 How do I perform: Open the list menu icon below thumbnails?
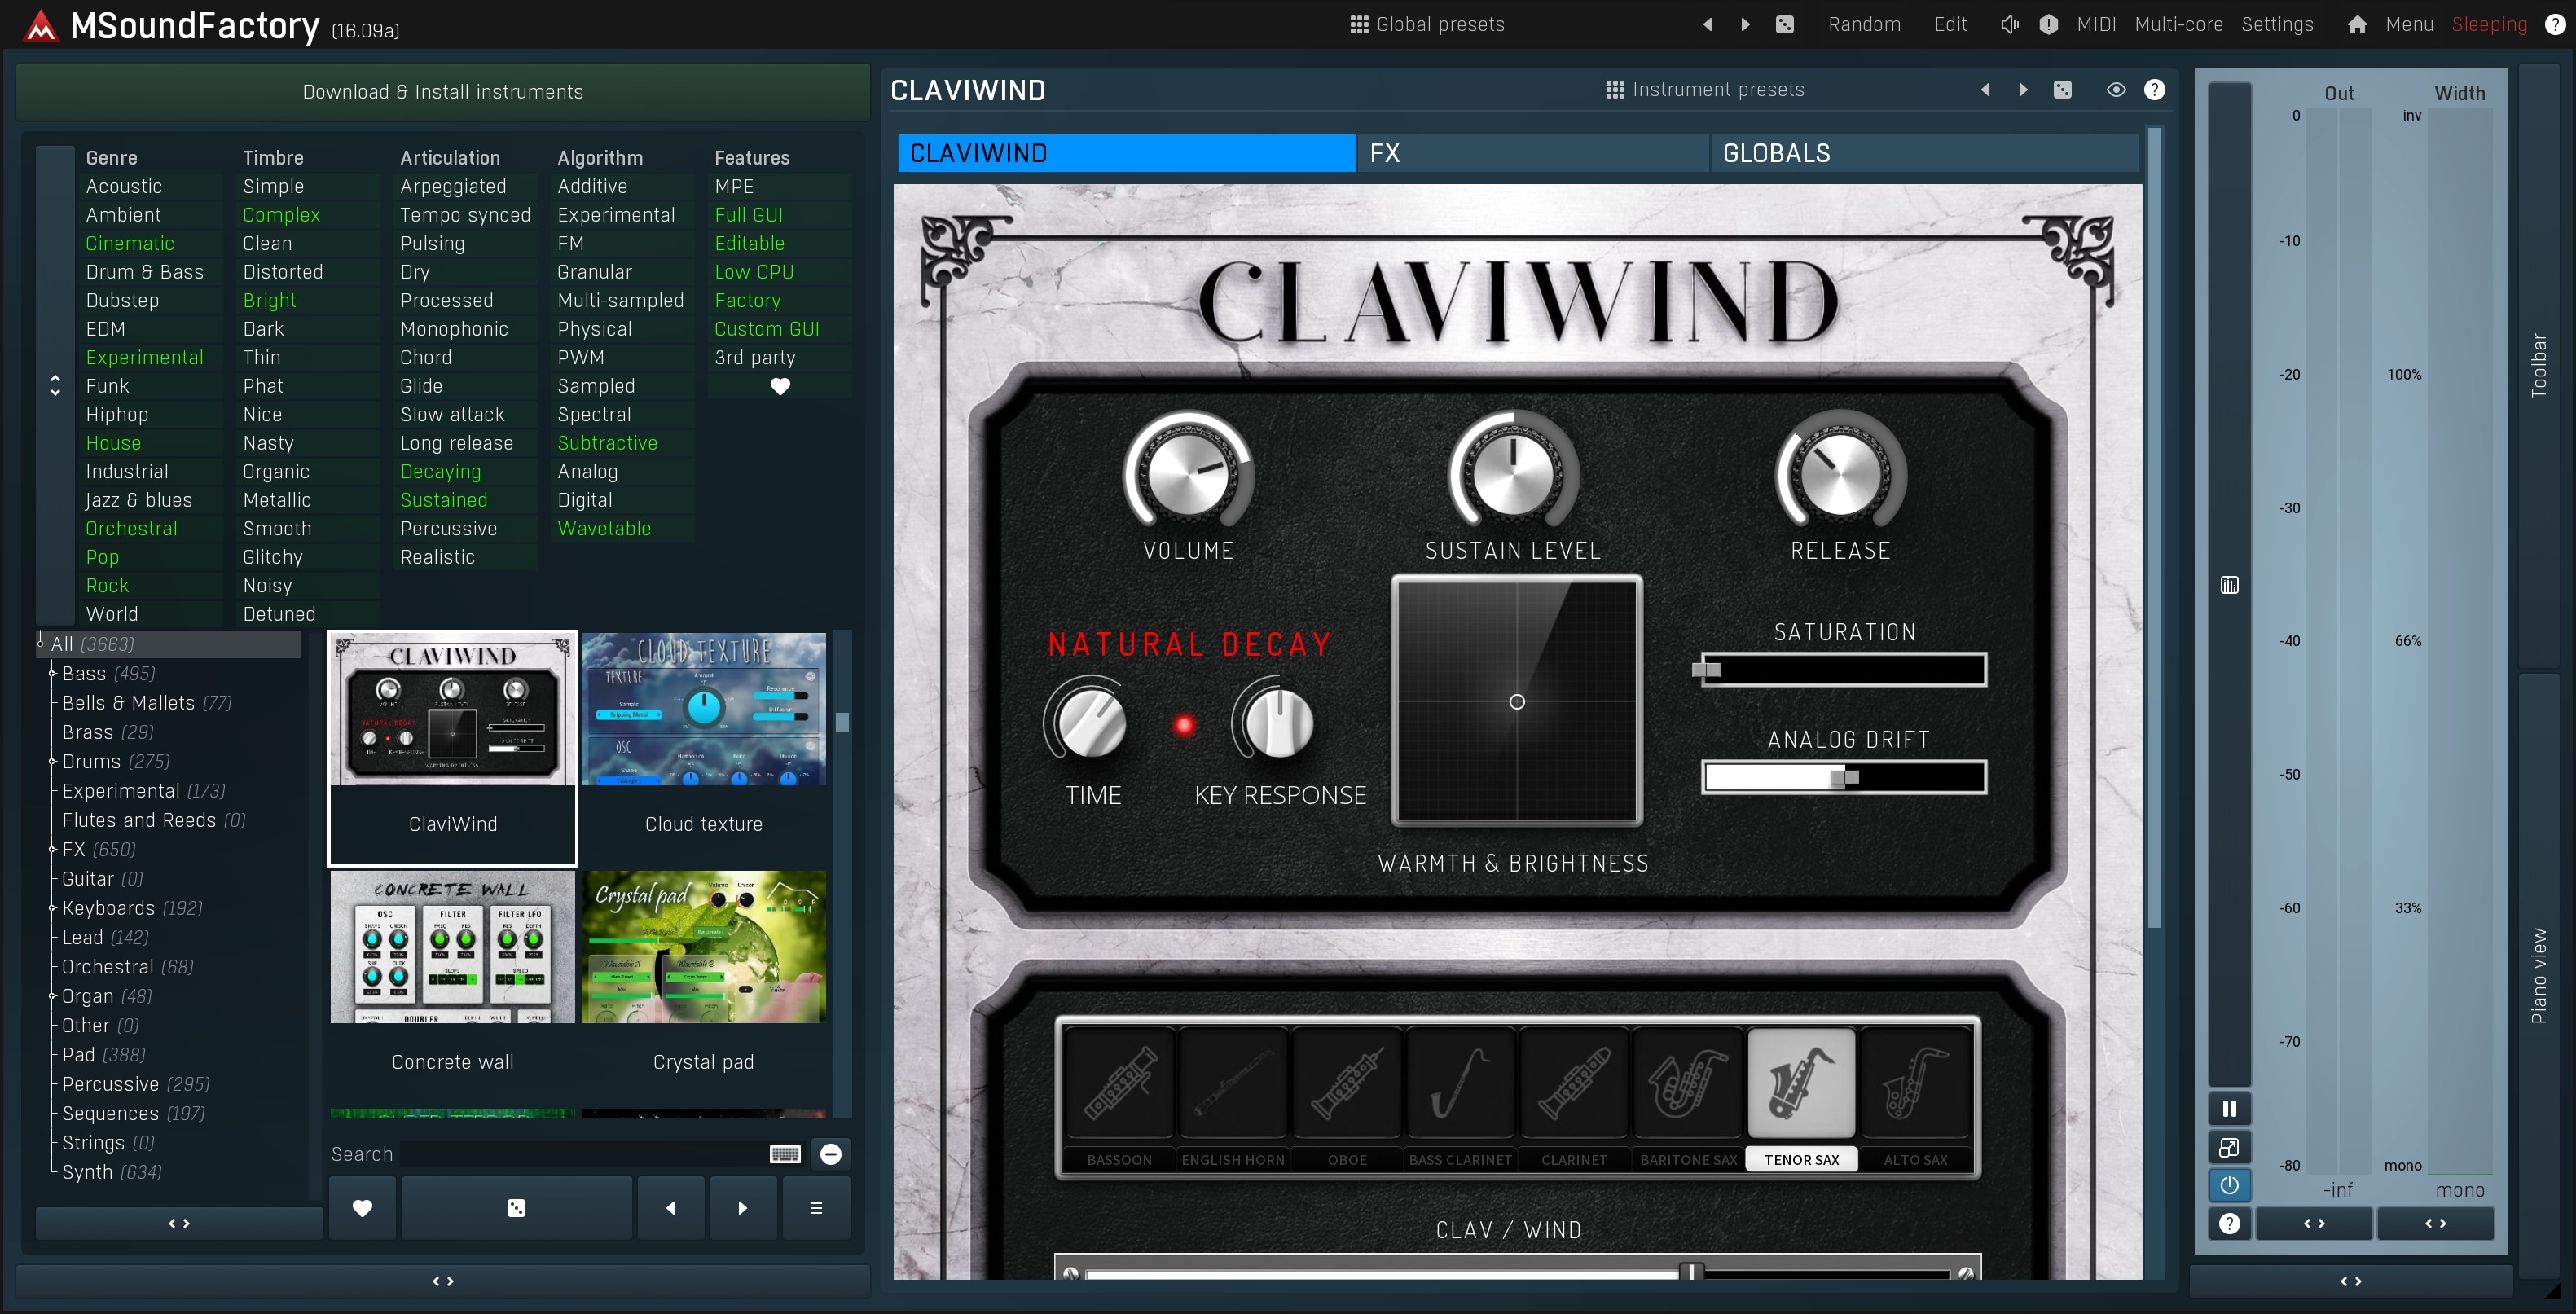816,1208
